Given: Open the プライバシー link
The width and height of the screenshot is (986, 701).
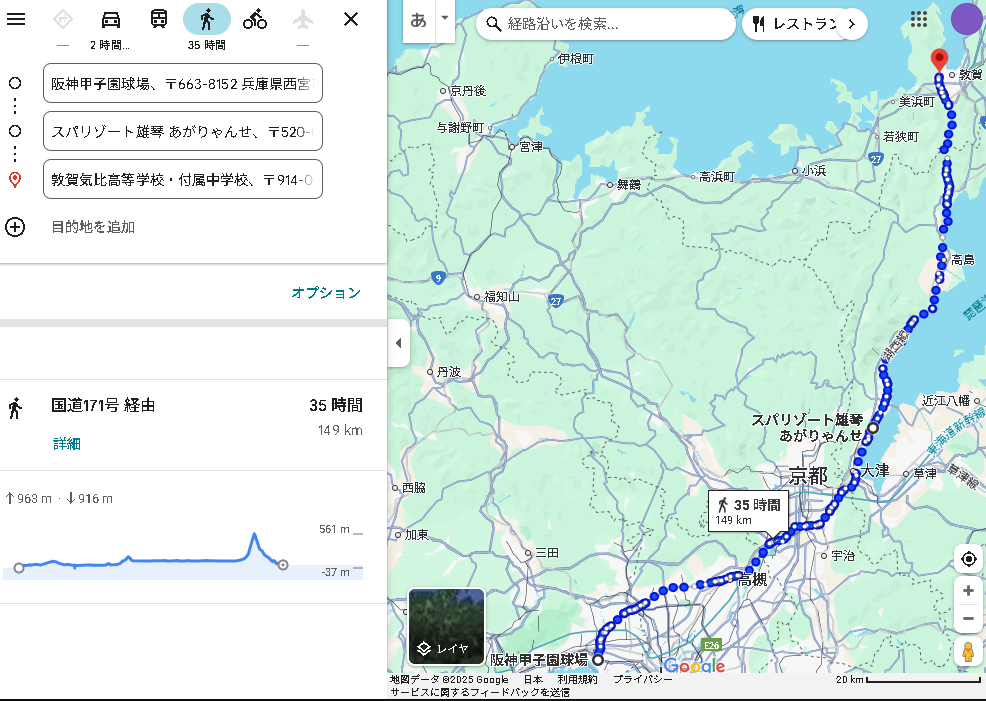Looking at the screenshot, I should click(643, 680).
